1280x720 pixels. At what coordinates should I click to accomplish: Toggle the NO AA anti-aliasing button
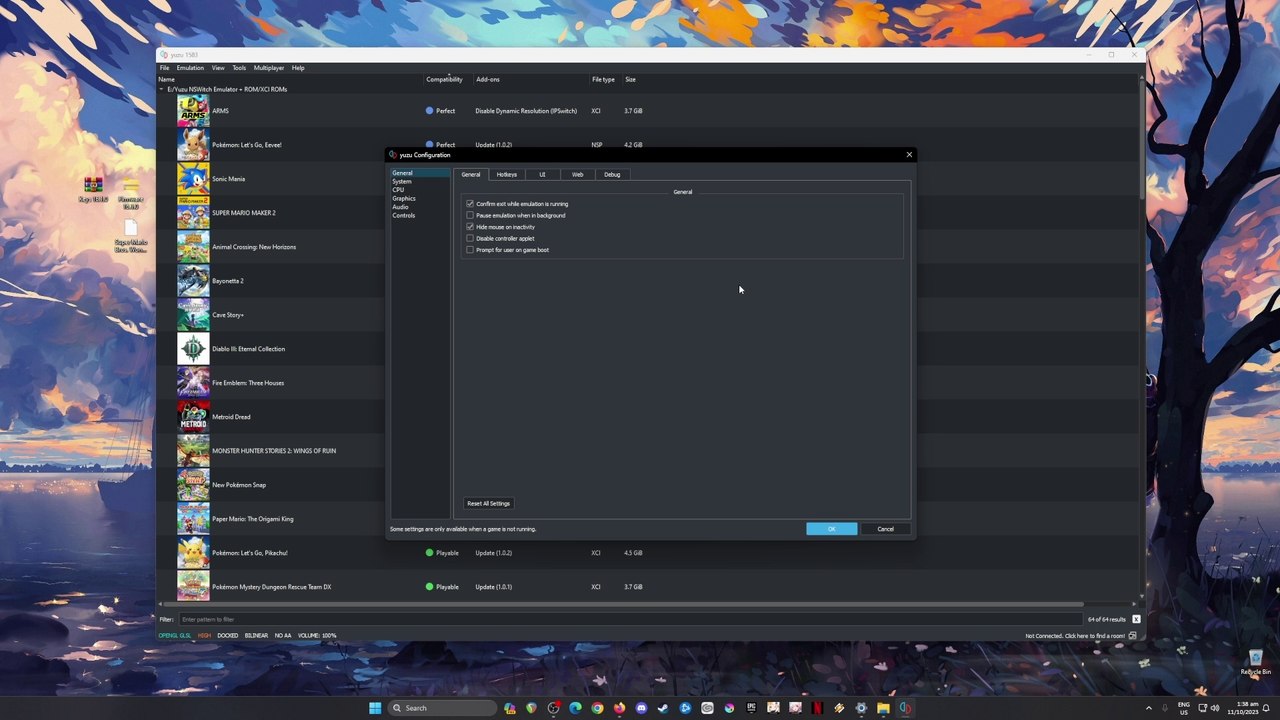coord(283,636)
